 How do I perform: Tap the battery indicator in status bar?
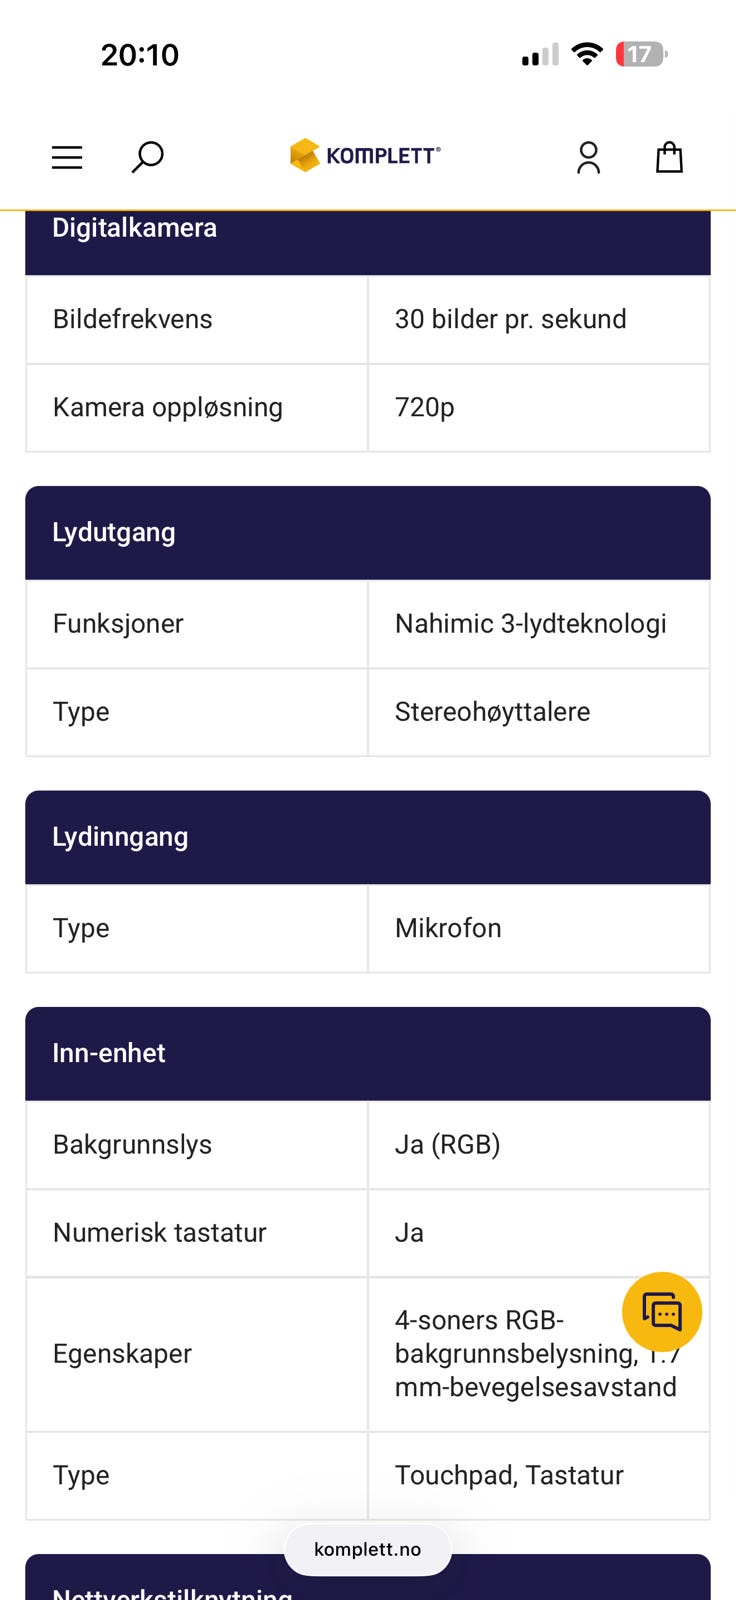(640, 54)
